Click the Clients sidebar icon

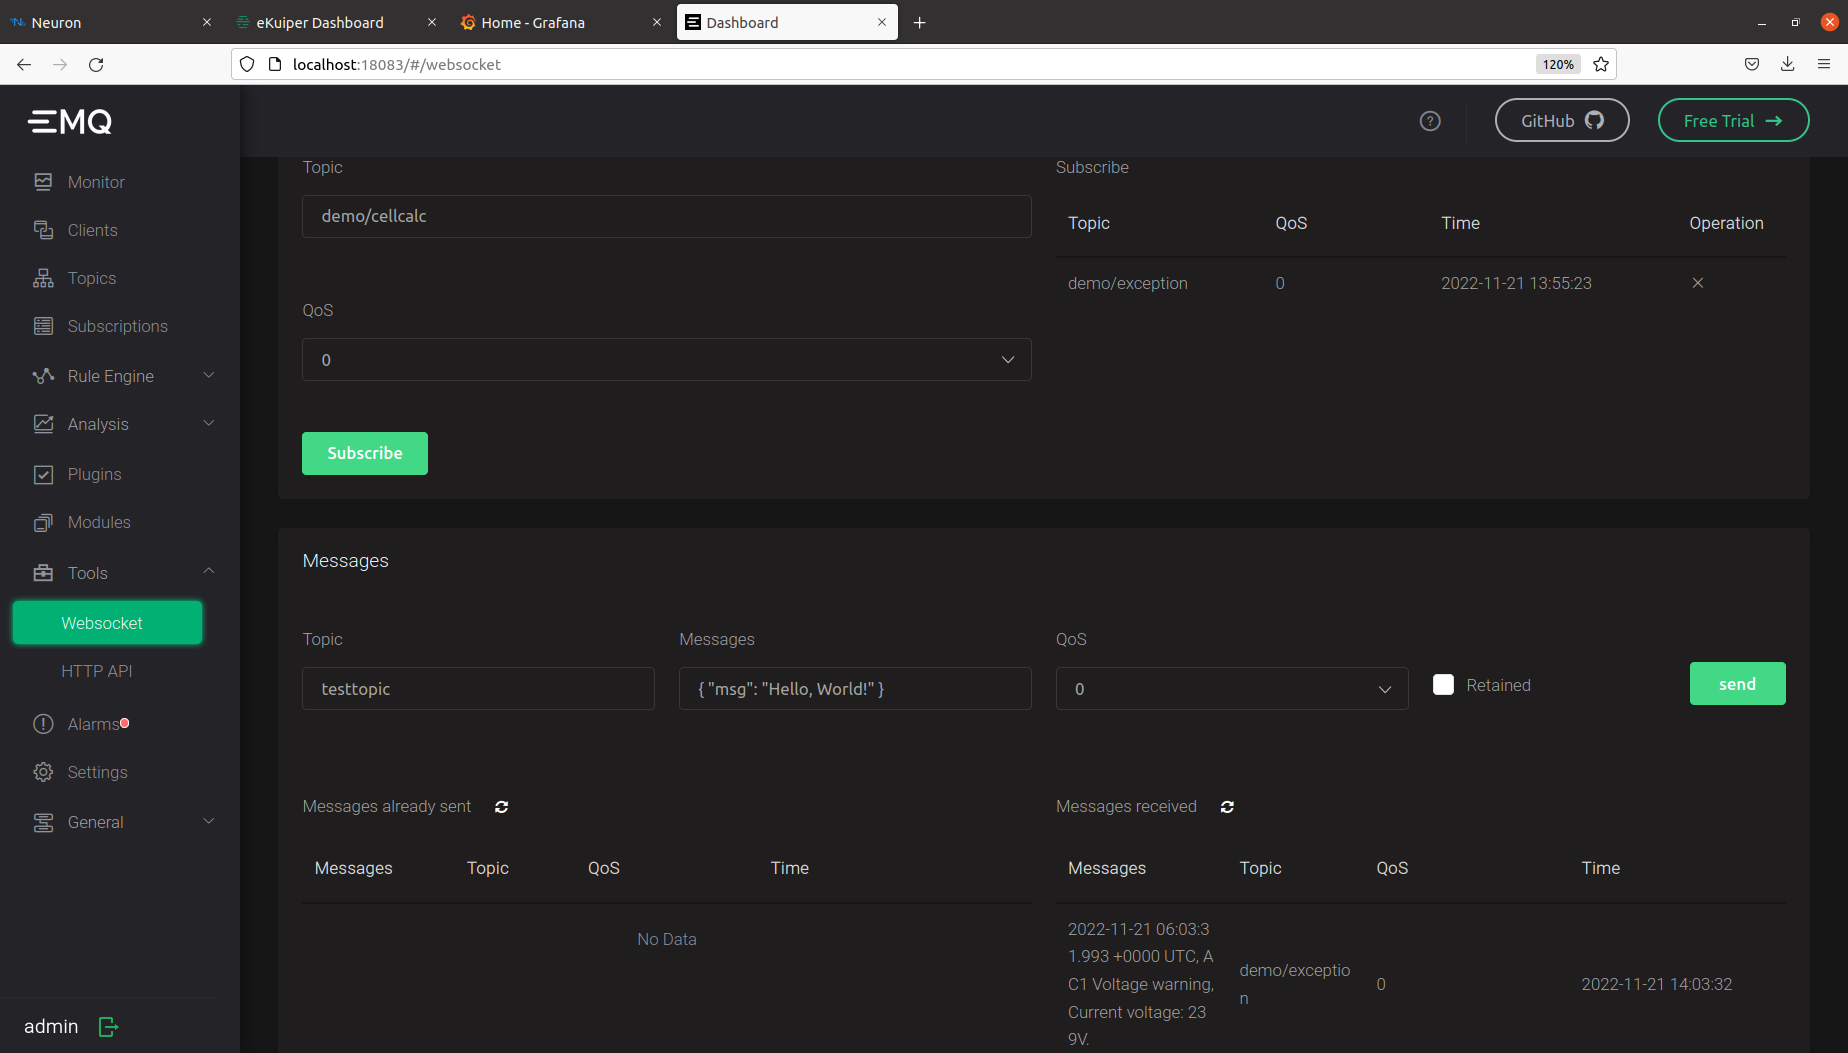(x=43, y=230)
